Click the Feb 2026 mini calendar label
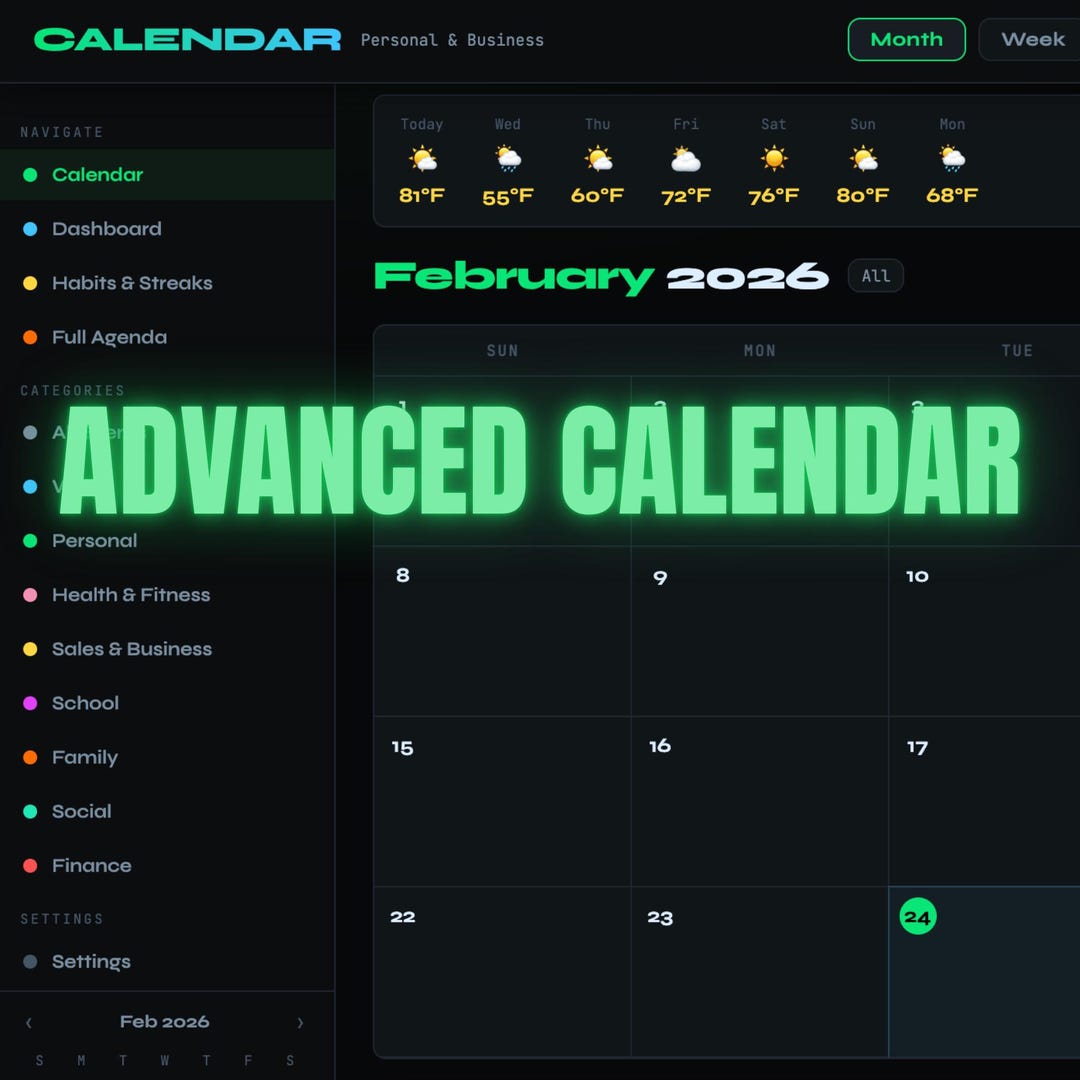 165,1022
